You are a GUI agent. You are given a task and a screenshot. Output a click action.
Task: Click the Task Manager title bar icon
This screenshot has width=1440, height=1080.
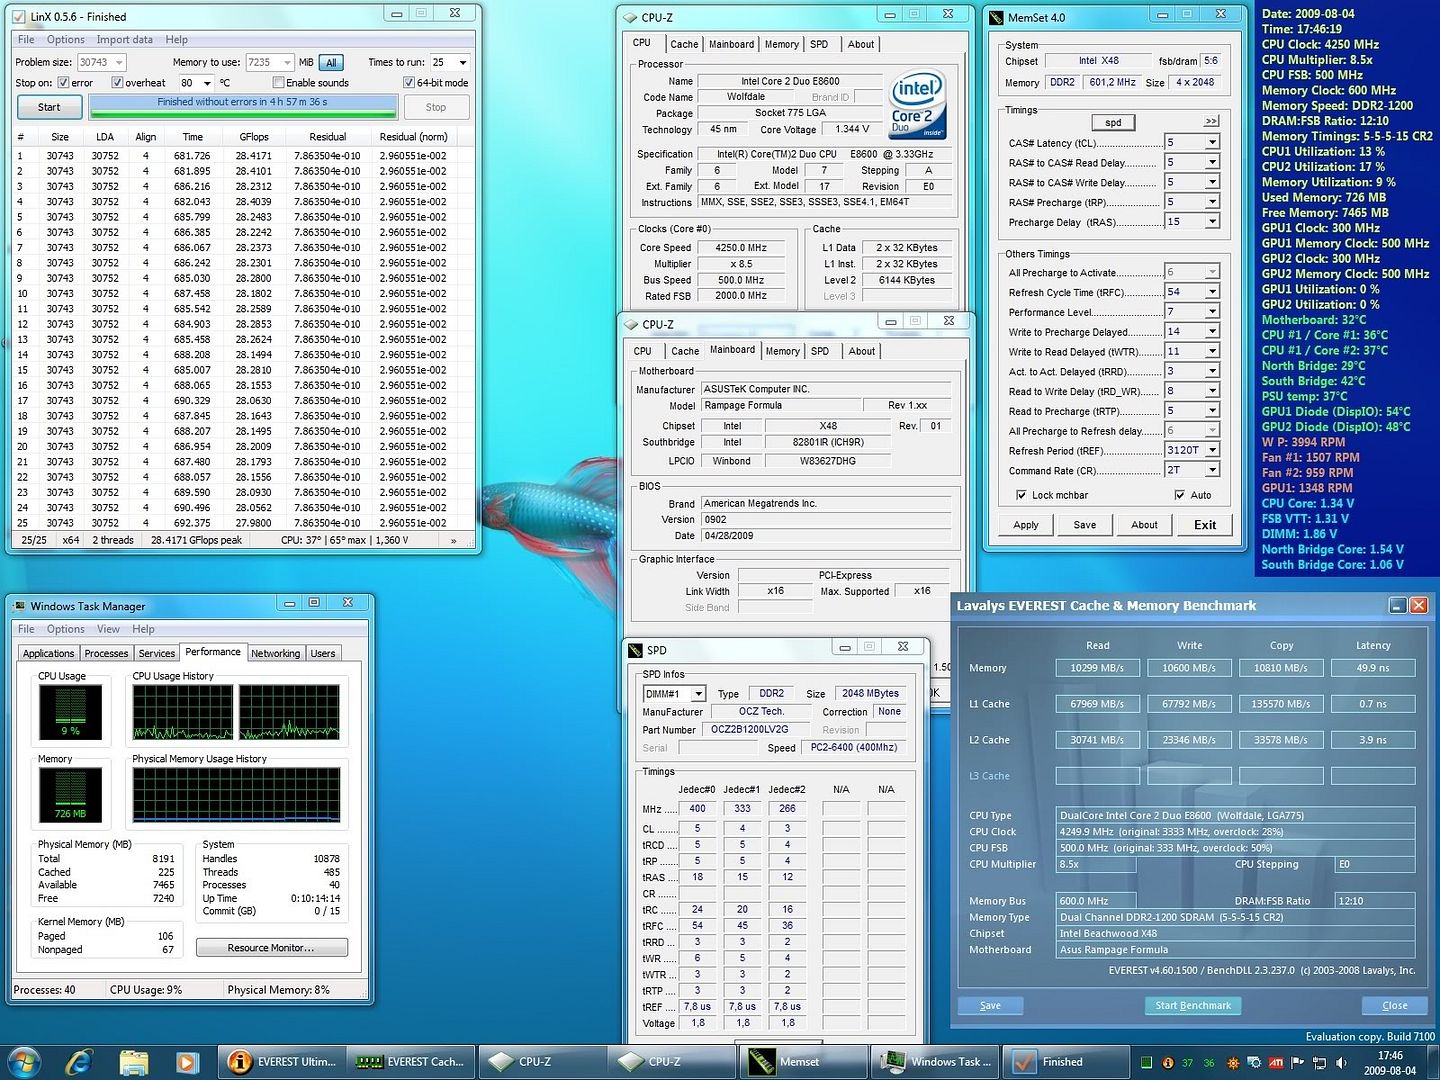[19, 606]
